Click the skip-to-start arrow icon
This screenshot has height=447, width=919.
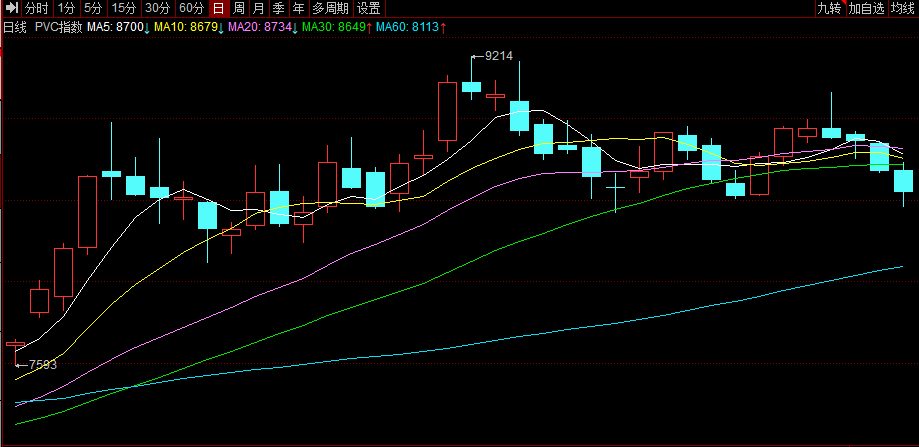point(12,8)
